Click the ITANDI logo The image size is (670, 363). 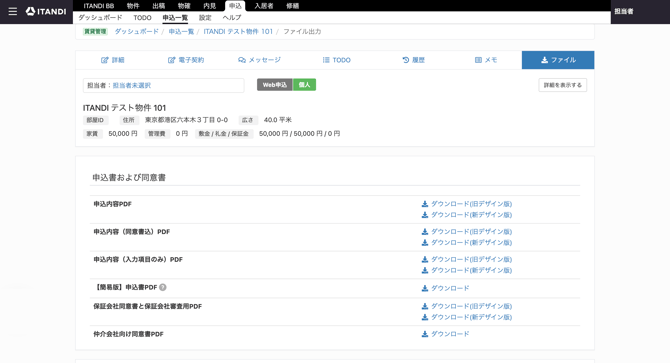46,12
